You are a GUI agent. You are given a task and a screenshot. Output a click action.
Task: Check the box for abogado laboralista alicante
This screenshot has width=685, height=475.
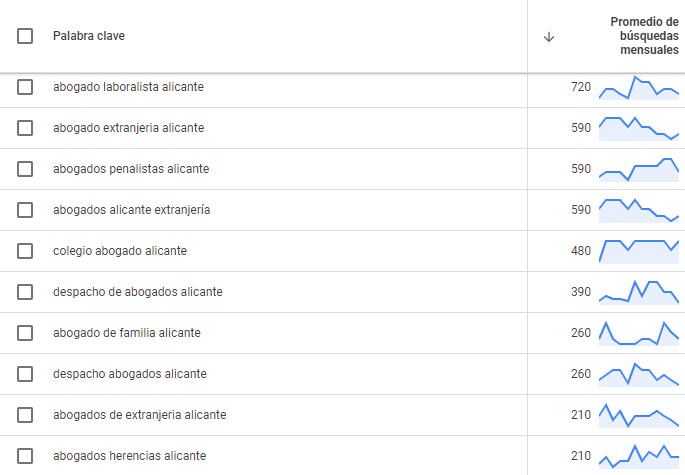[25, 87]
